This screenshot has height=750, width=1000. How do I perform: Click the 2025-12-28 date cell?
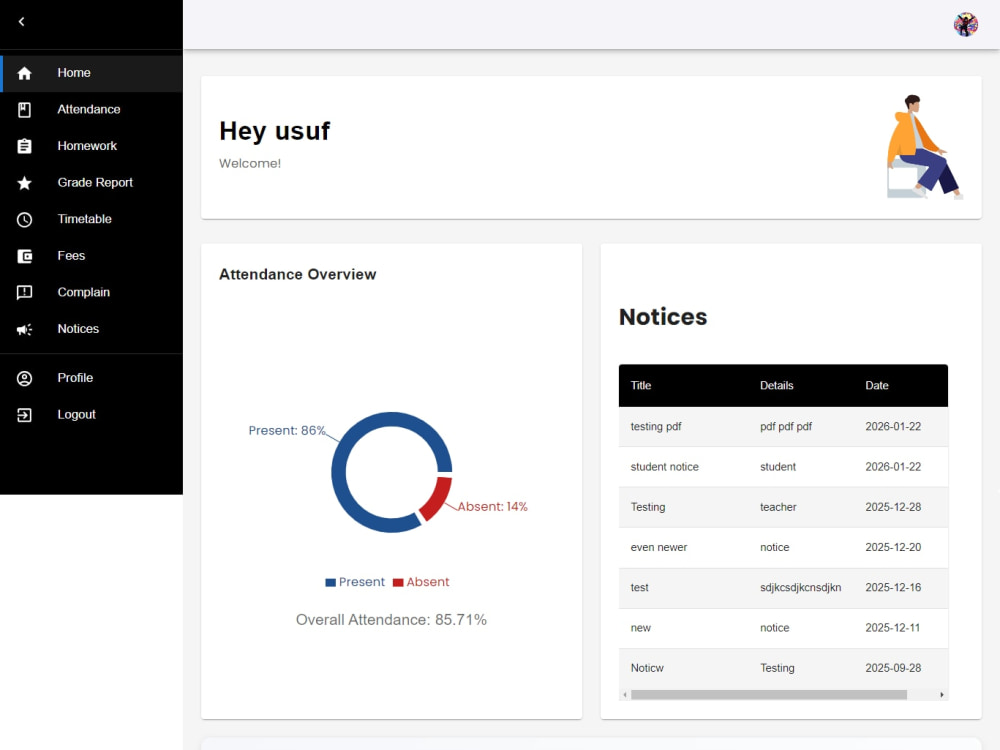point(893,507)
